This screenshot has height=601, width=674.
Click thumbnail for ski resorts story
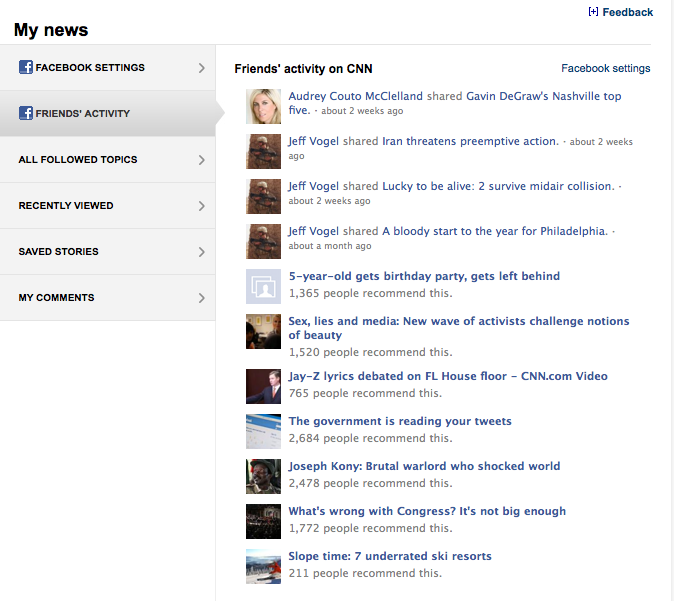click(x=263, y=567)
